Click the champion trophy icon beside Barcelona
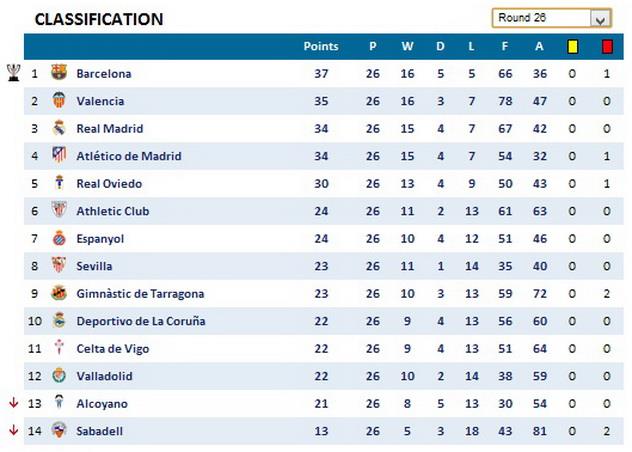Screen dimensions: 632x452 13,72
